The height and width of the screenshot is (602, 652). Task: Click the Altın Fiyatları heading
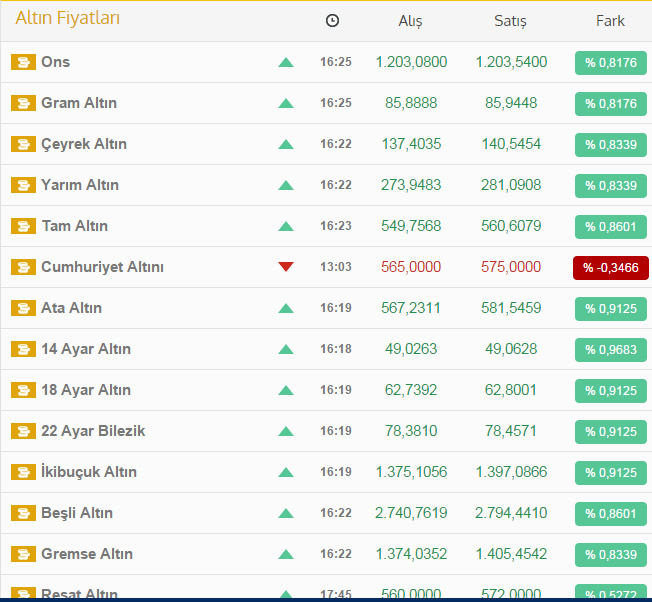(x=68, y=18)
